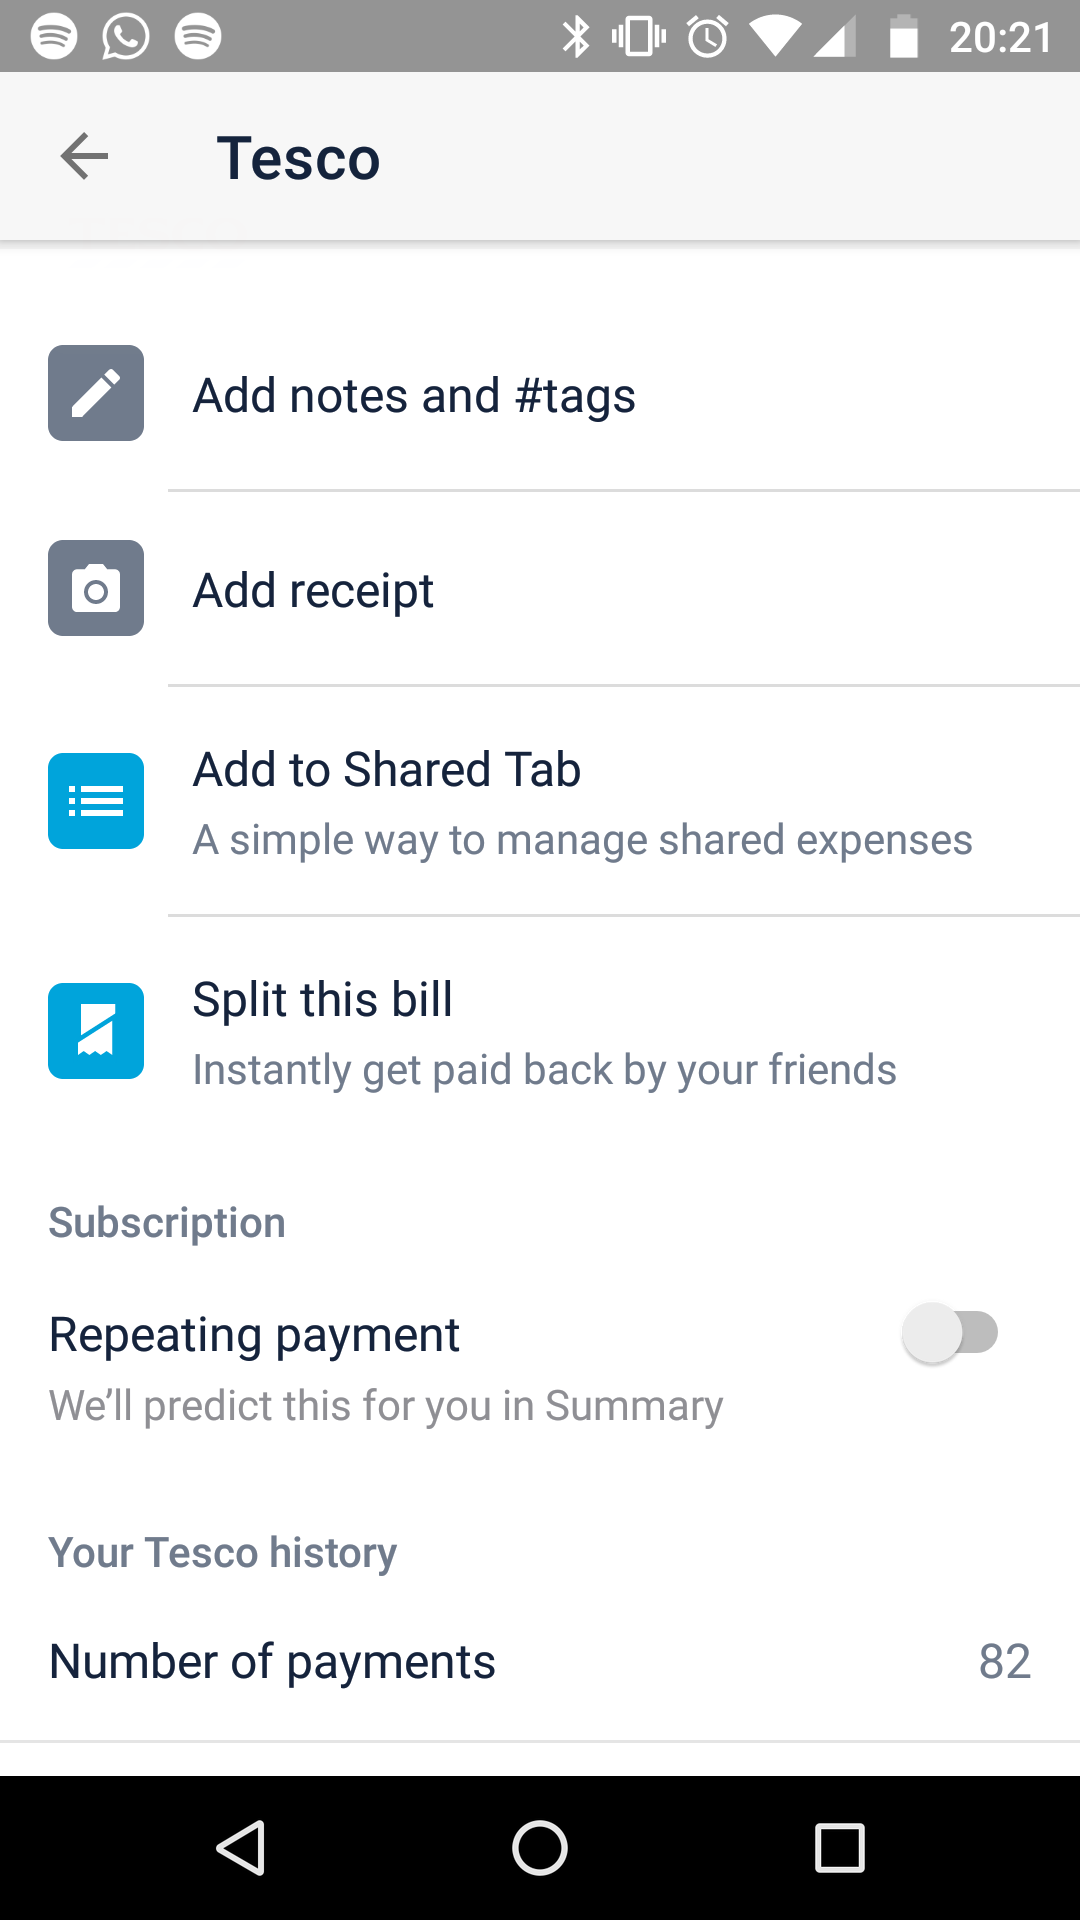Choose Split this bill

pyautogui.click(x=540, y=1031)
